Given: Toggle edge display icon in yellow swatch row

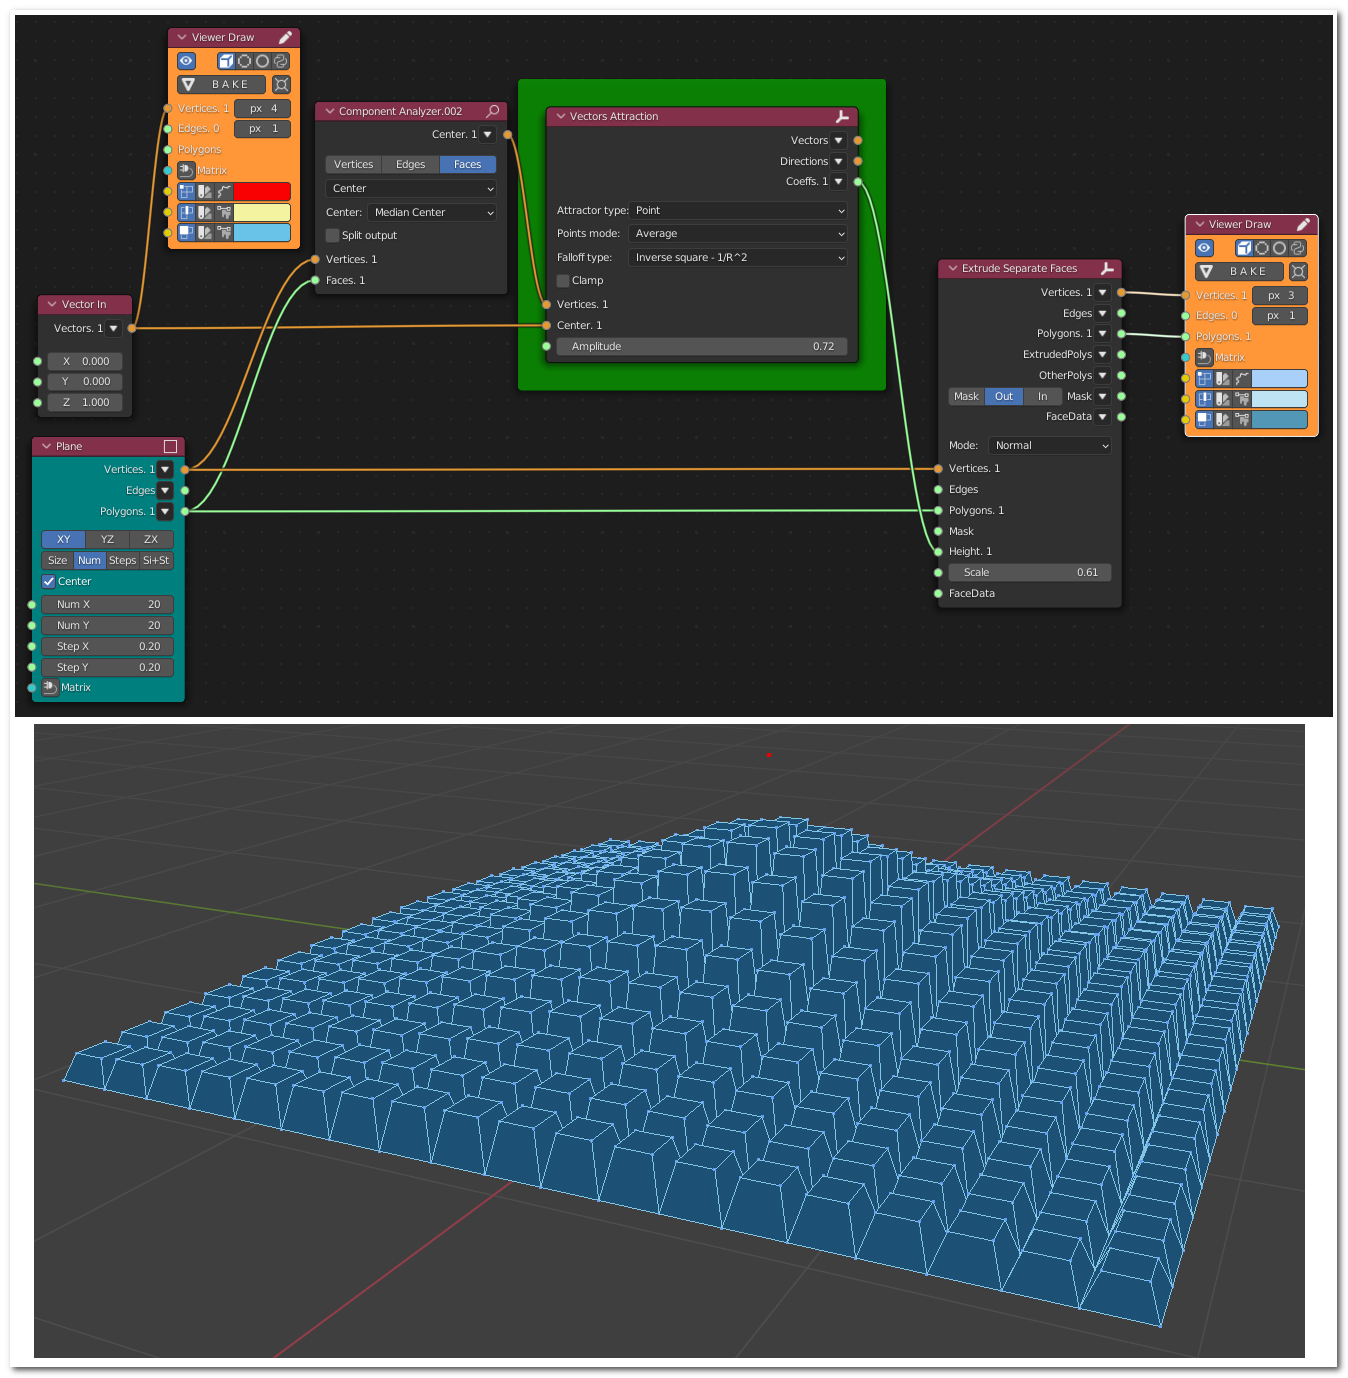Looking at the screenshot, I should click(x=186, y=212).
